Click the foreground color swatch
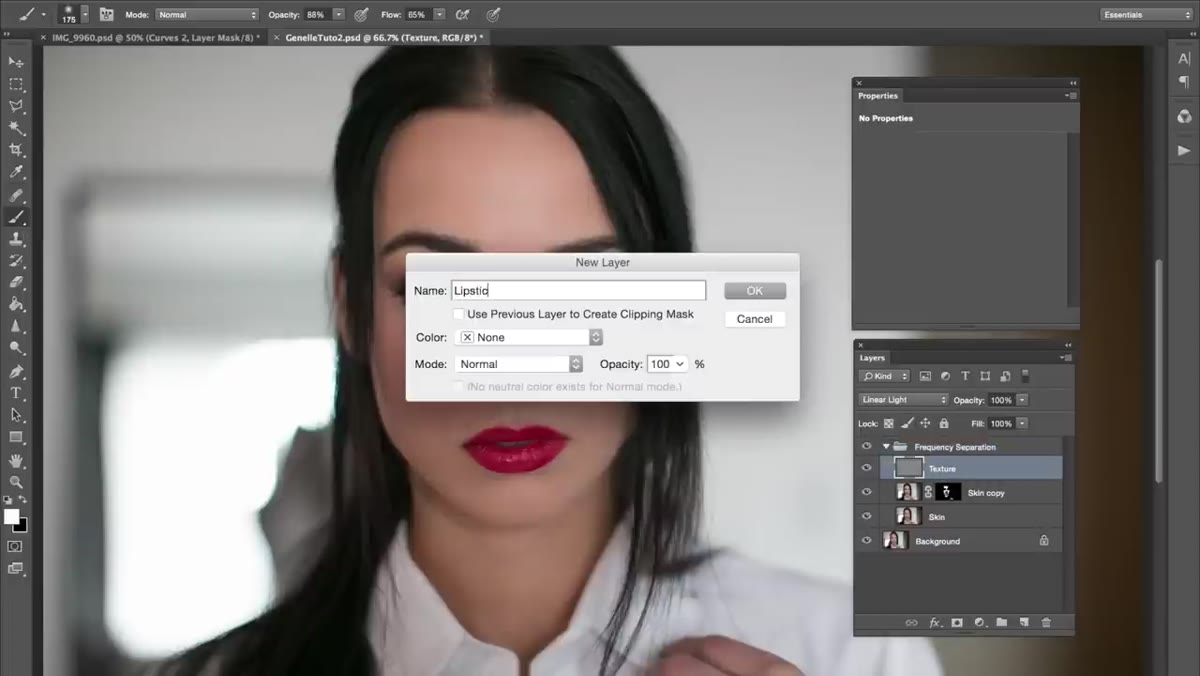This screenshot has height=676, width=1200. (x=12, y=516)
